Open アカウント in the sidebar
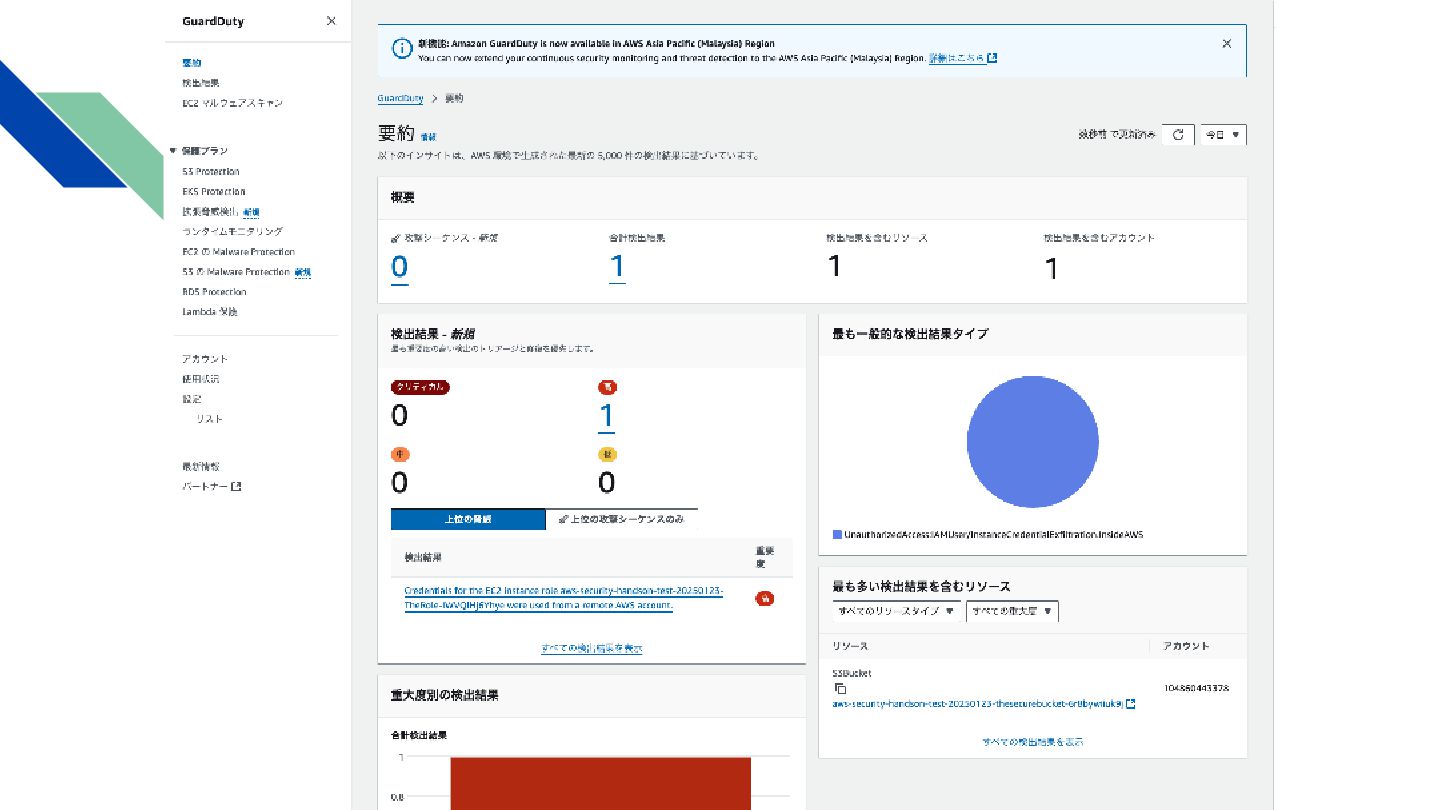Screen dimensions: 1440x810 [x=205, y=358]
